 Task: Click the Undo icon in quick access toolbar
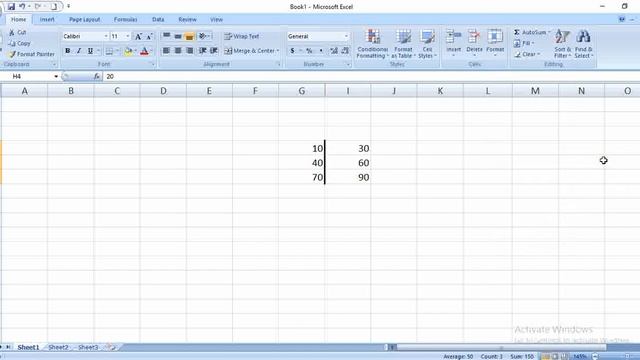(22, 7)
